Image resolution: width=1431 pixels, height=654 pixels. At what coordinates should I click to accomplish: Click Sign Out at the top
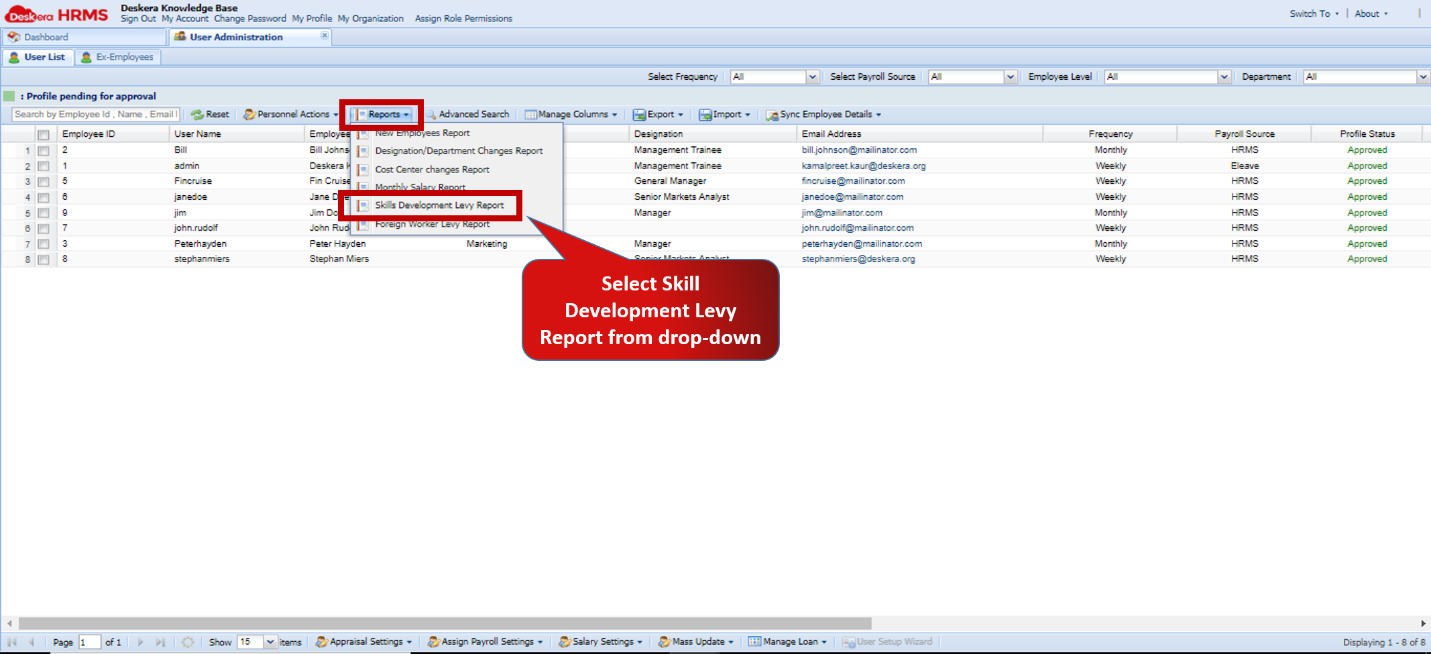click(x=137, y=17)
